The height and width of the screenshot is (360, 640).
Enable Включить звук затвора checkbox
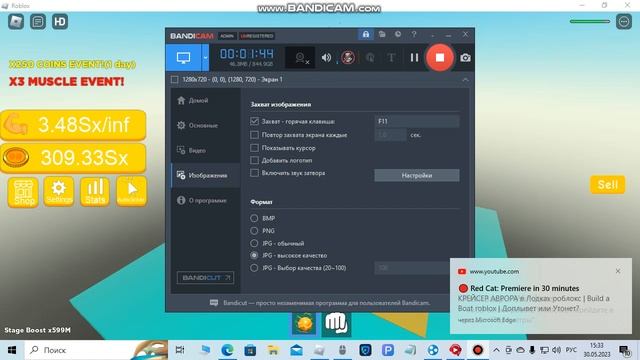254,173
